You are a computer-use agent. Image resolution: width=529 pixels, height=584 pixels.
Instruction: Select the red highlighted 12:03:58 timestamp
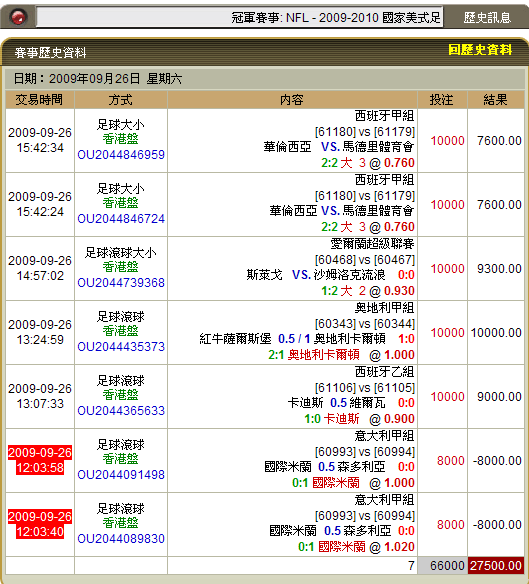point(40,460)
